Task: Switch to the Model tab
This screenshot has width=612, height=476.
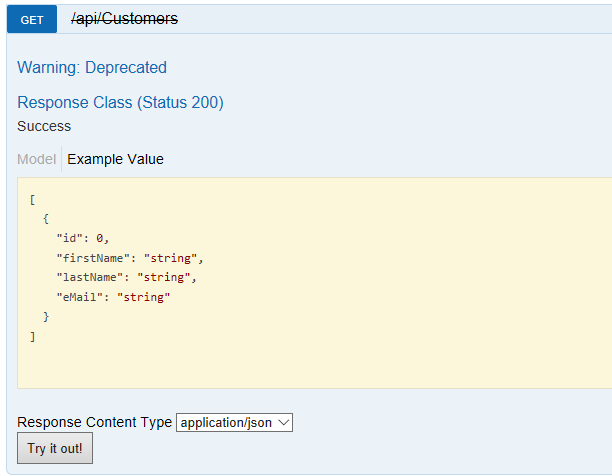Action: point(37,159)
